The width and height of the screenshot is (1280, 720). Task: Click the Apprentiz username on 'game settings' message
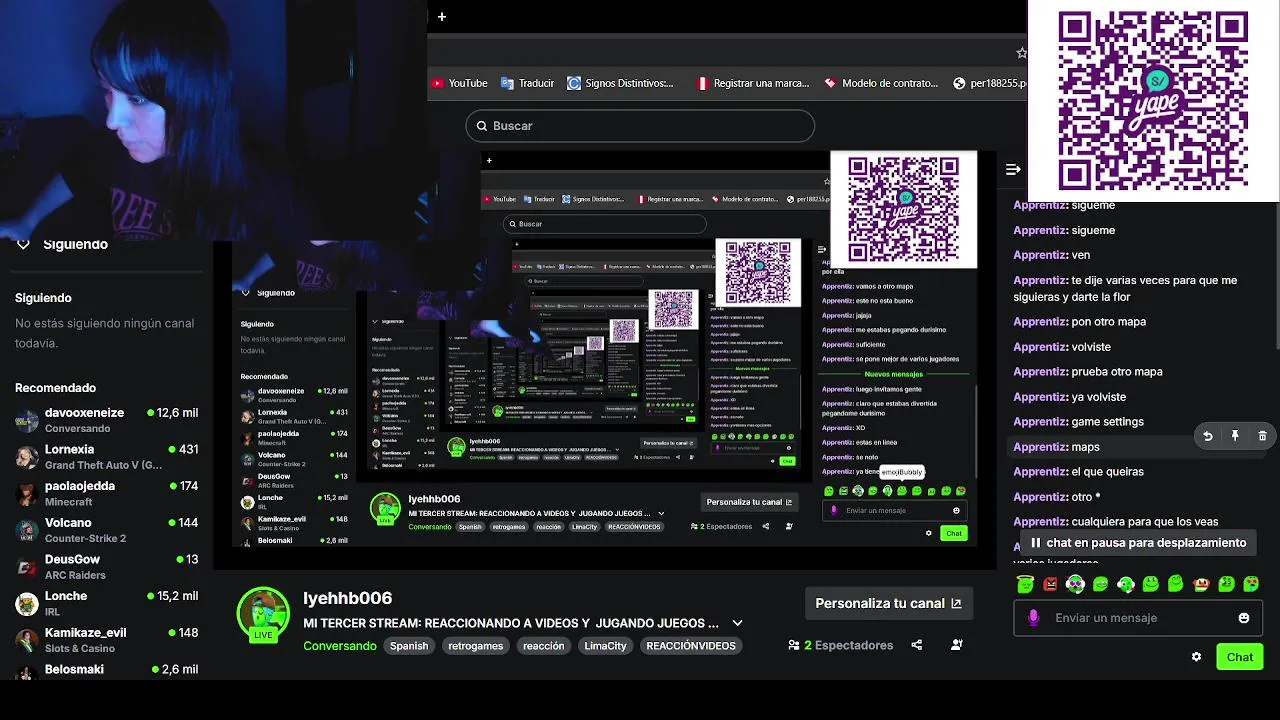pos(1040,422)
